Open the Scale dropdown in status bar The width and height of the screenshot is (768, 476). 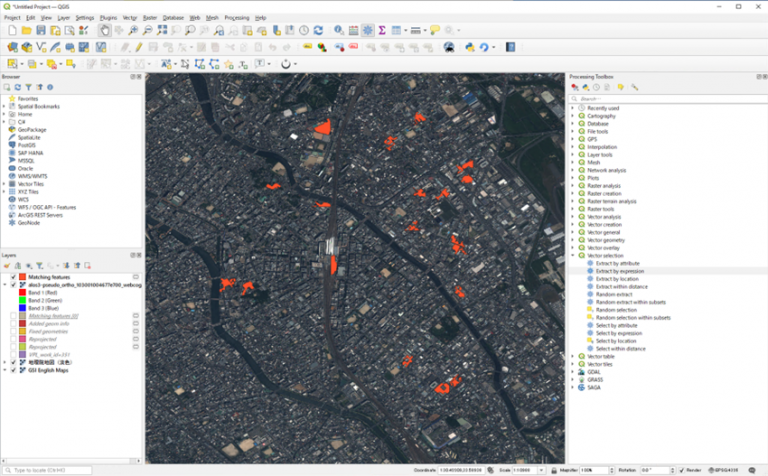[541, 470]
